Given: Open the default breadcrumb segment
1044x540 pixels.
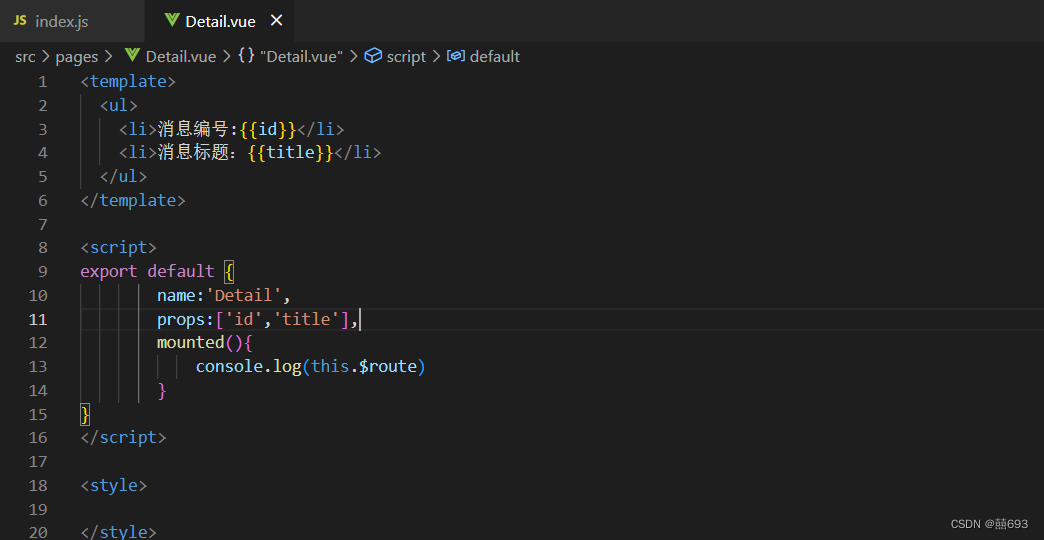Looking at the screenshot, I should 495,57.
